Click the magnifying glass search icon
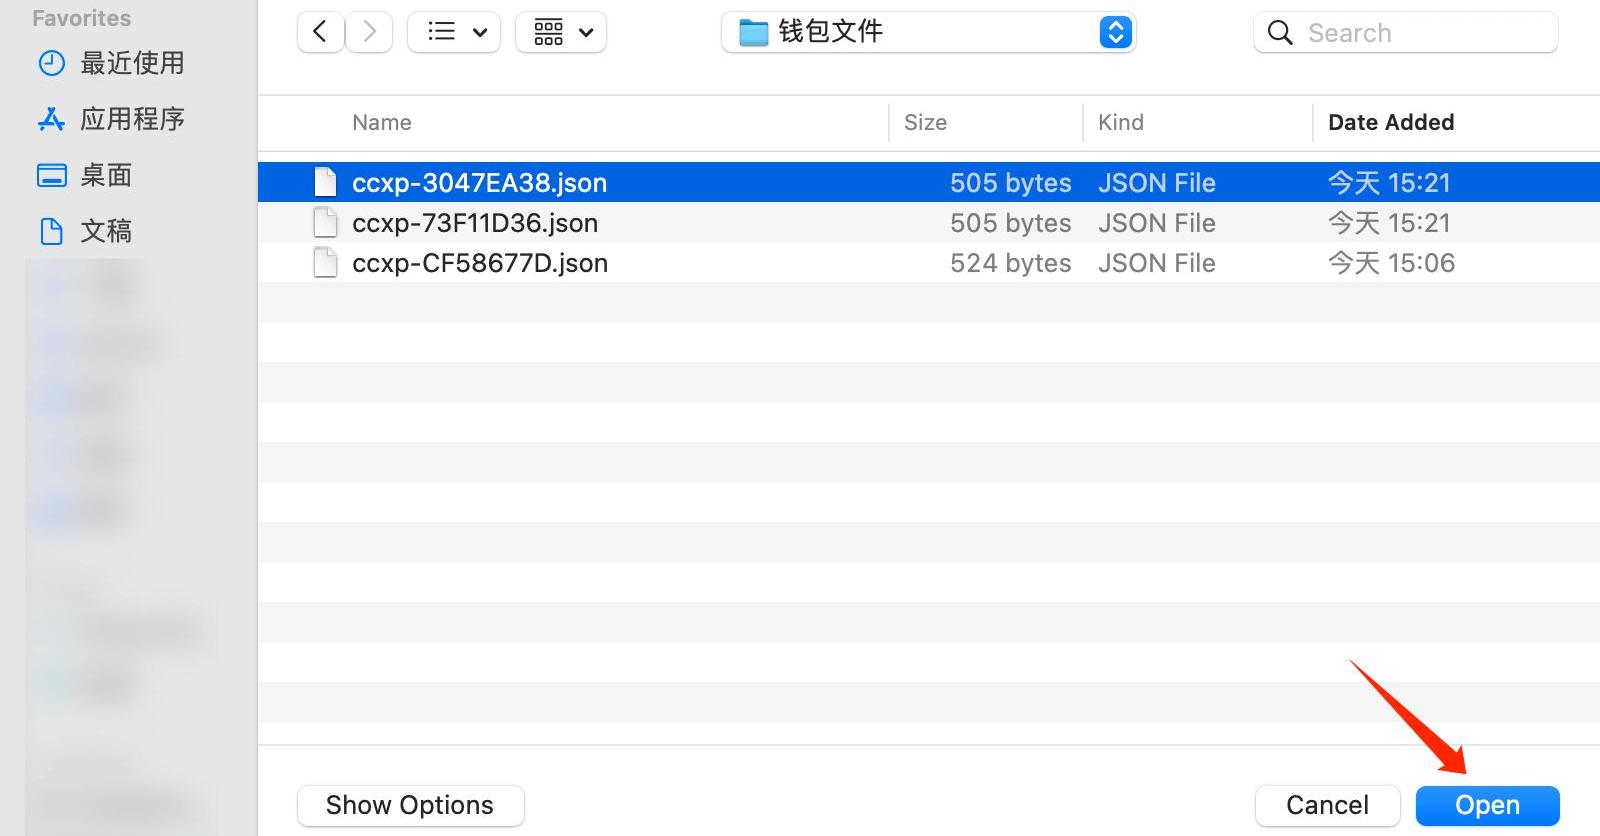The width and height of the screenshot is (1600, 836). (x=1280, y=33)
